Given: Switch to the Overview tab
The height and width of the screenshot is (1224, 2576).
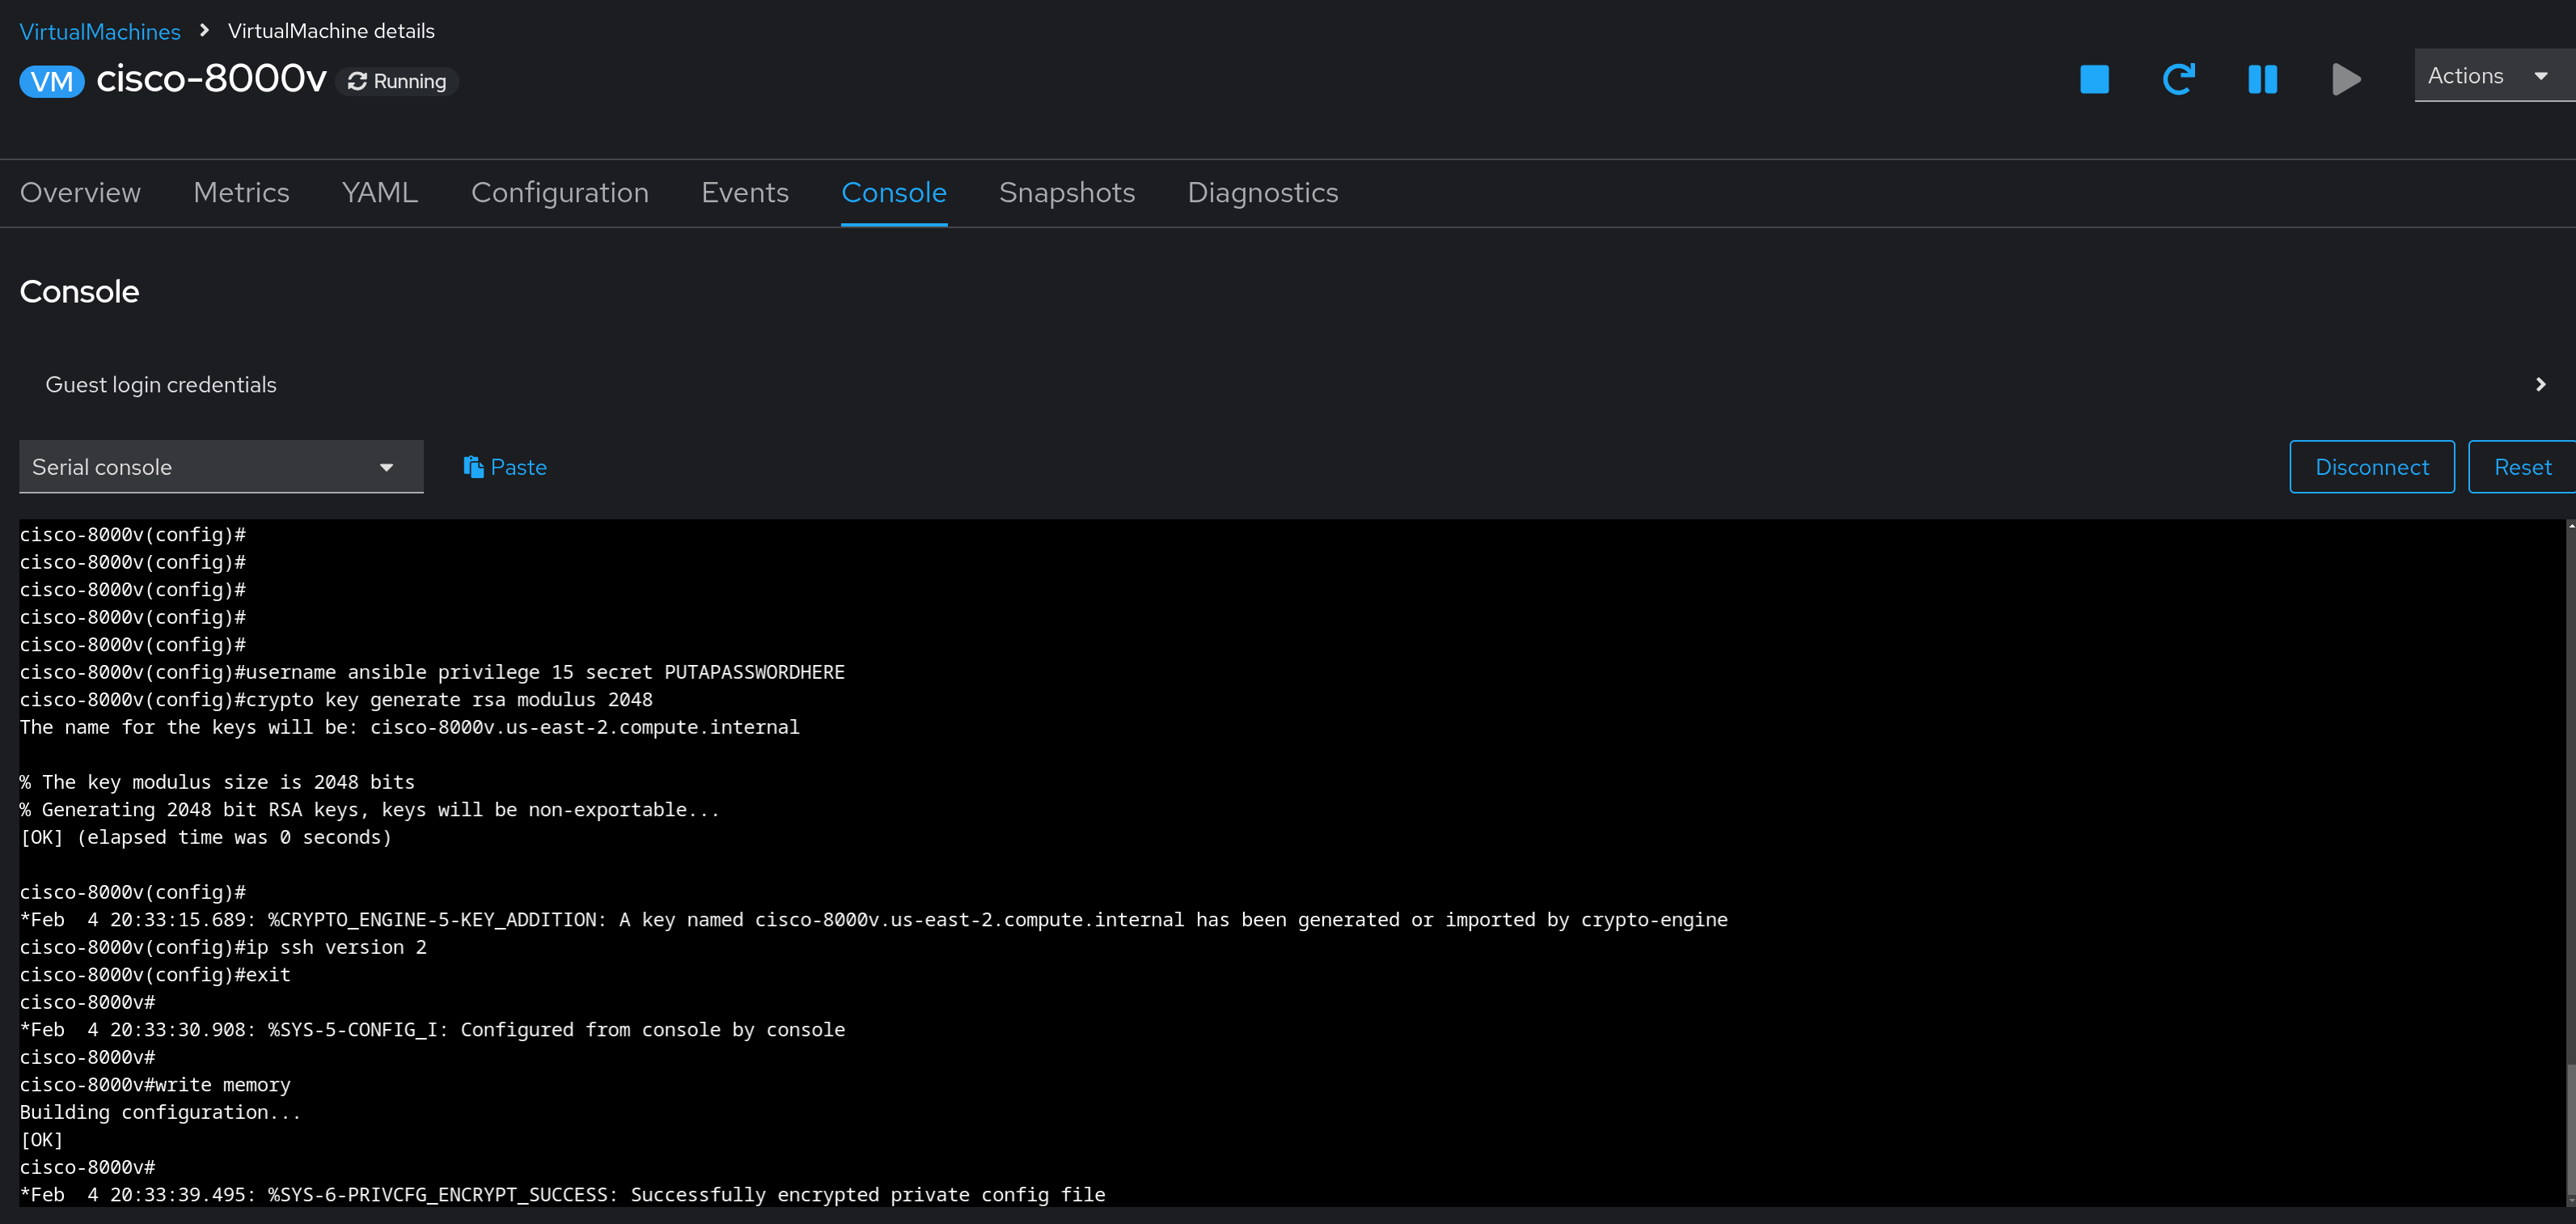Looking at the screenshot, I should [x=80, y=193].
